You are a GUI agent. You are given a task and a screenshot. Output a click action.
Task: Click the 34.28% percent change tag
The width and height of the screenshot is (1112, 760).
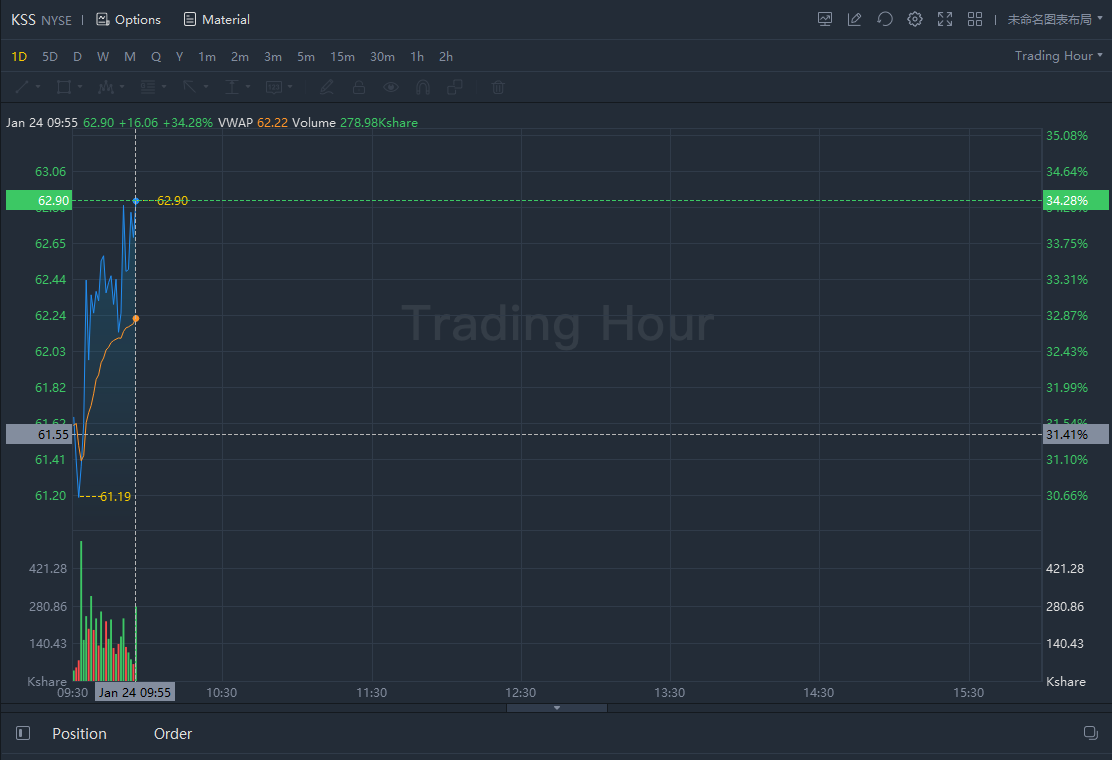(1076, 201)
